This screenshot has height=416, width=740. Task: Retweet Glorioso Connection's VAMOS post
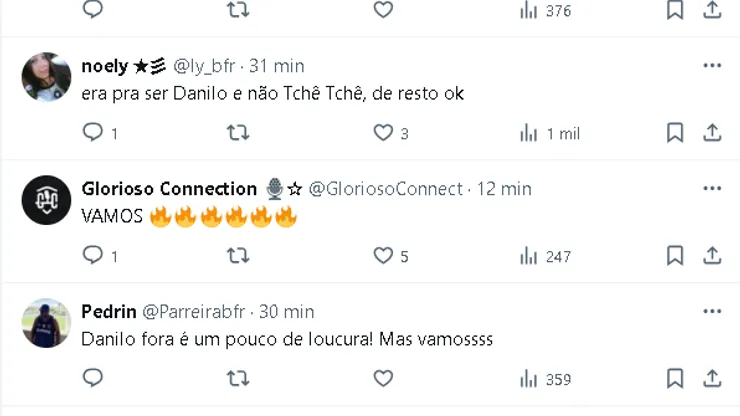[238, 256]
